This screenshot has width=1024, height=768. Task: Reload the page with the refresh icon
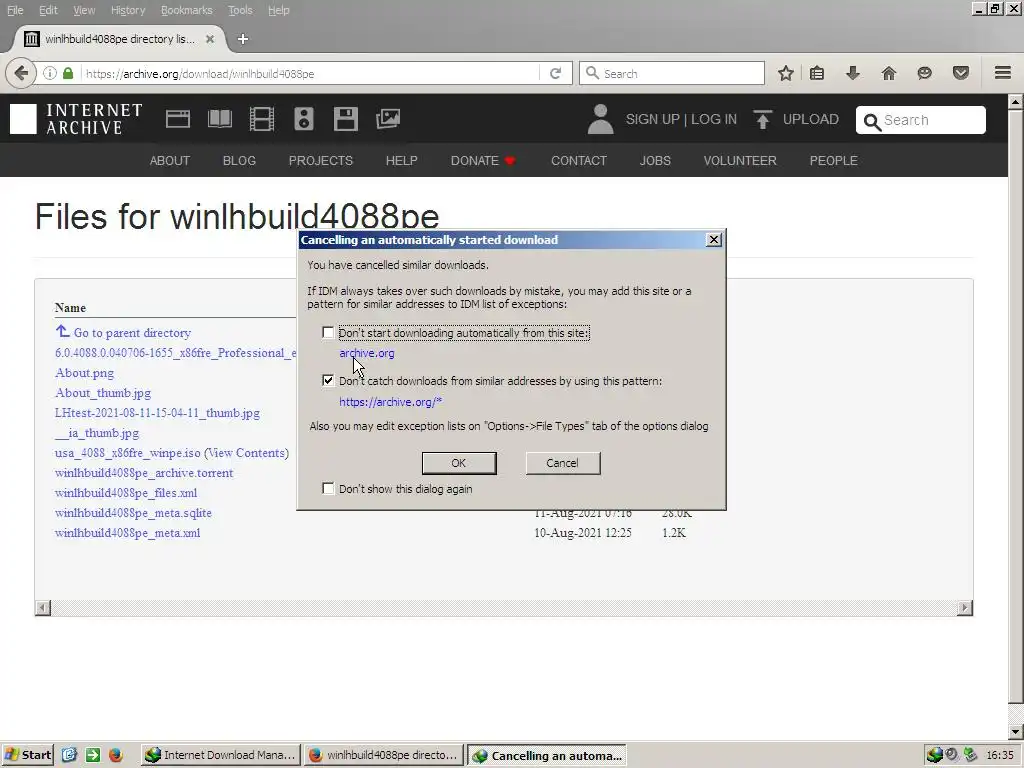(556, 73)
